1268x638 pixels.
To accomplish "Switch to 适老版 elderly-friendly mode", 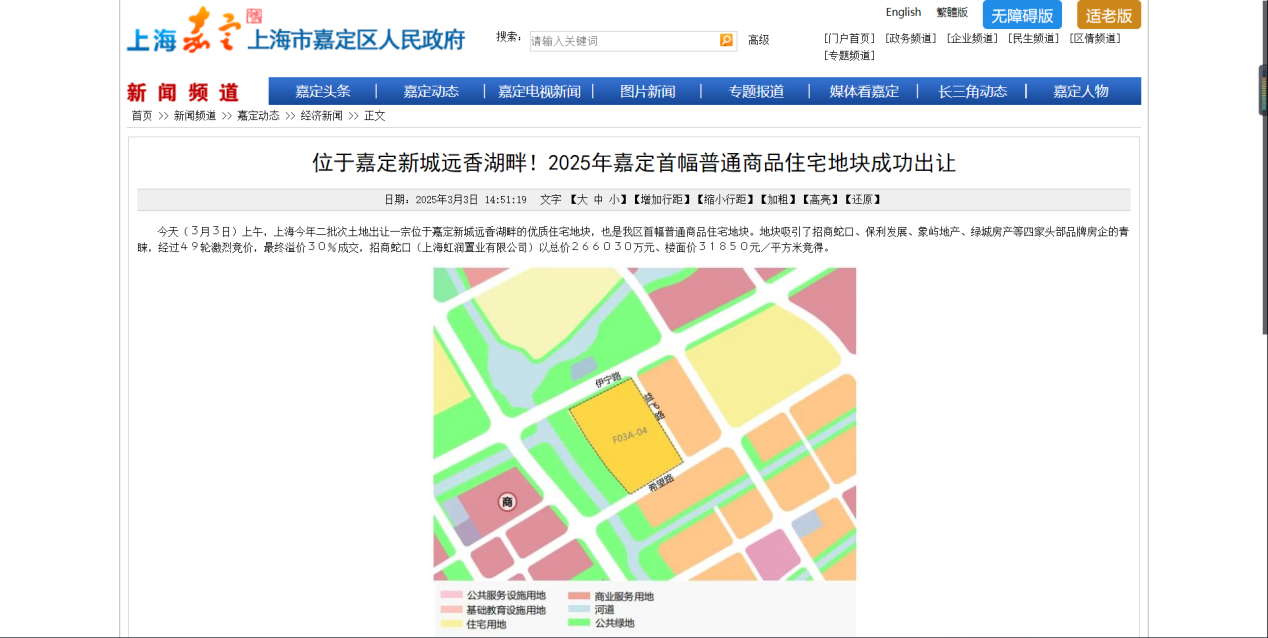I will pyautogui.click(x=1108, y=15).
